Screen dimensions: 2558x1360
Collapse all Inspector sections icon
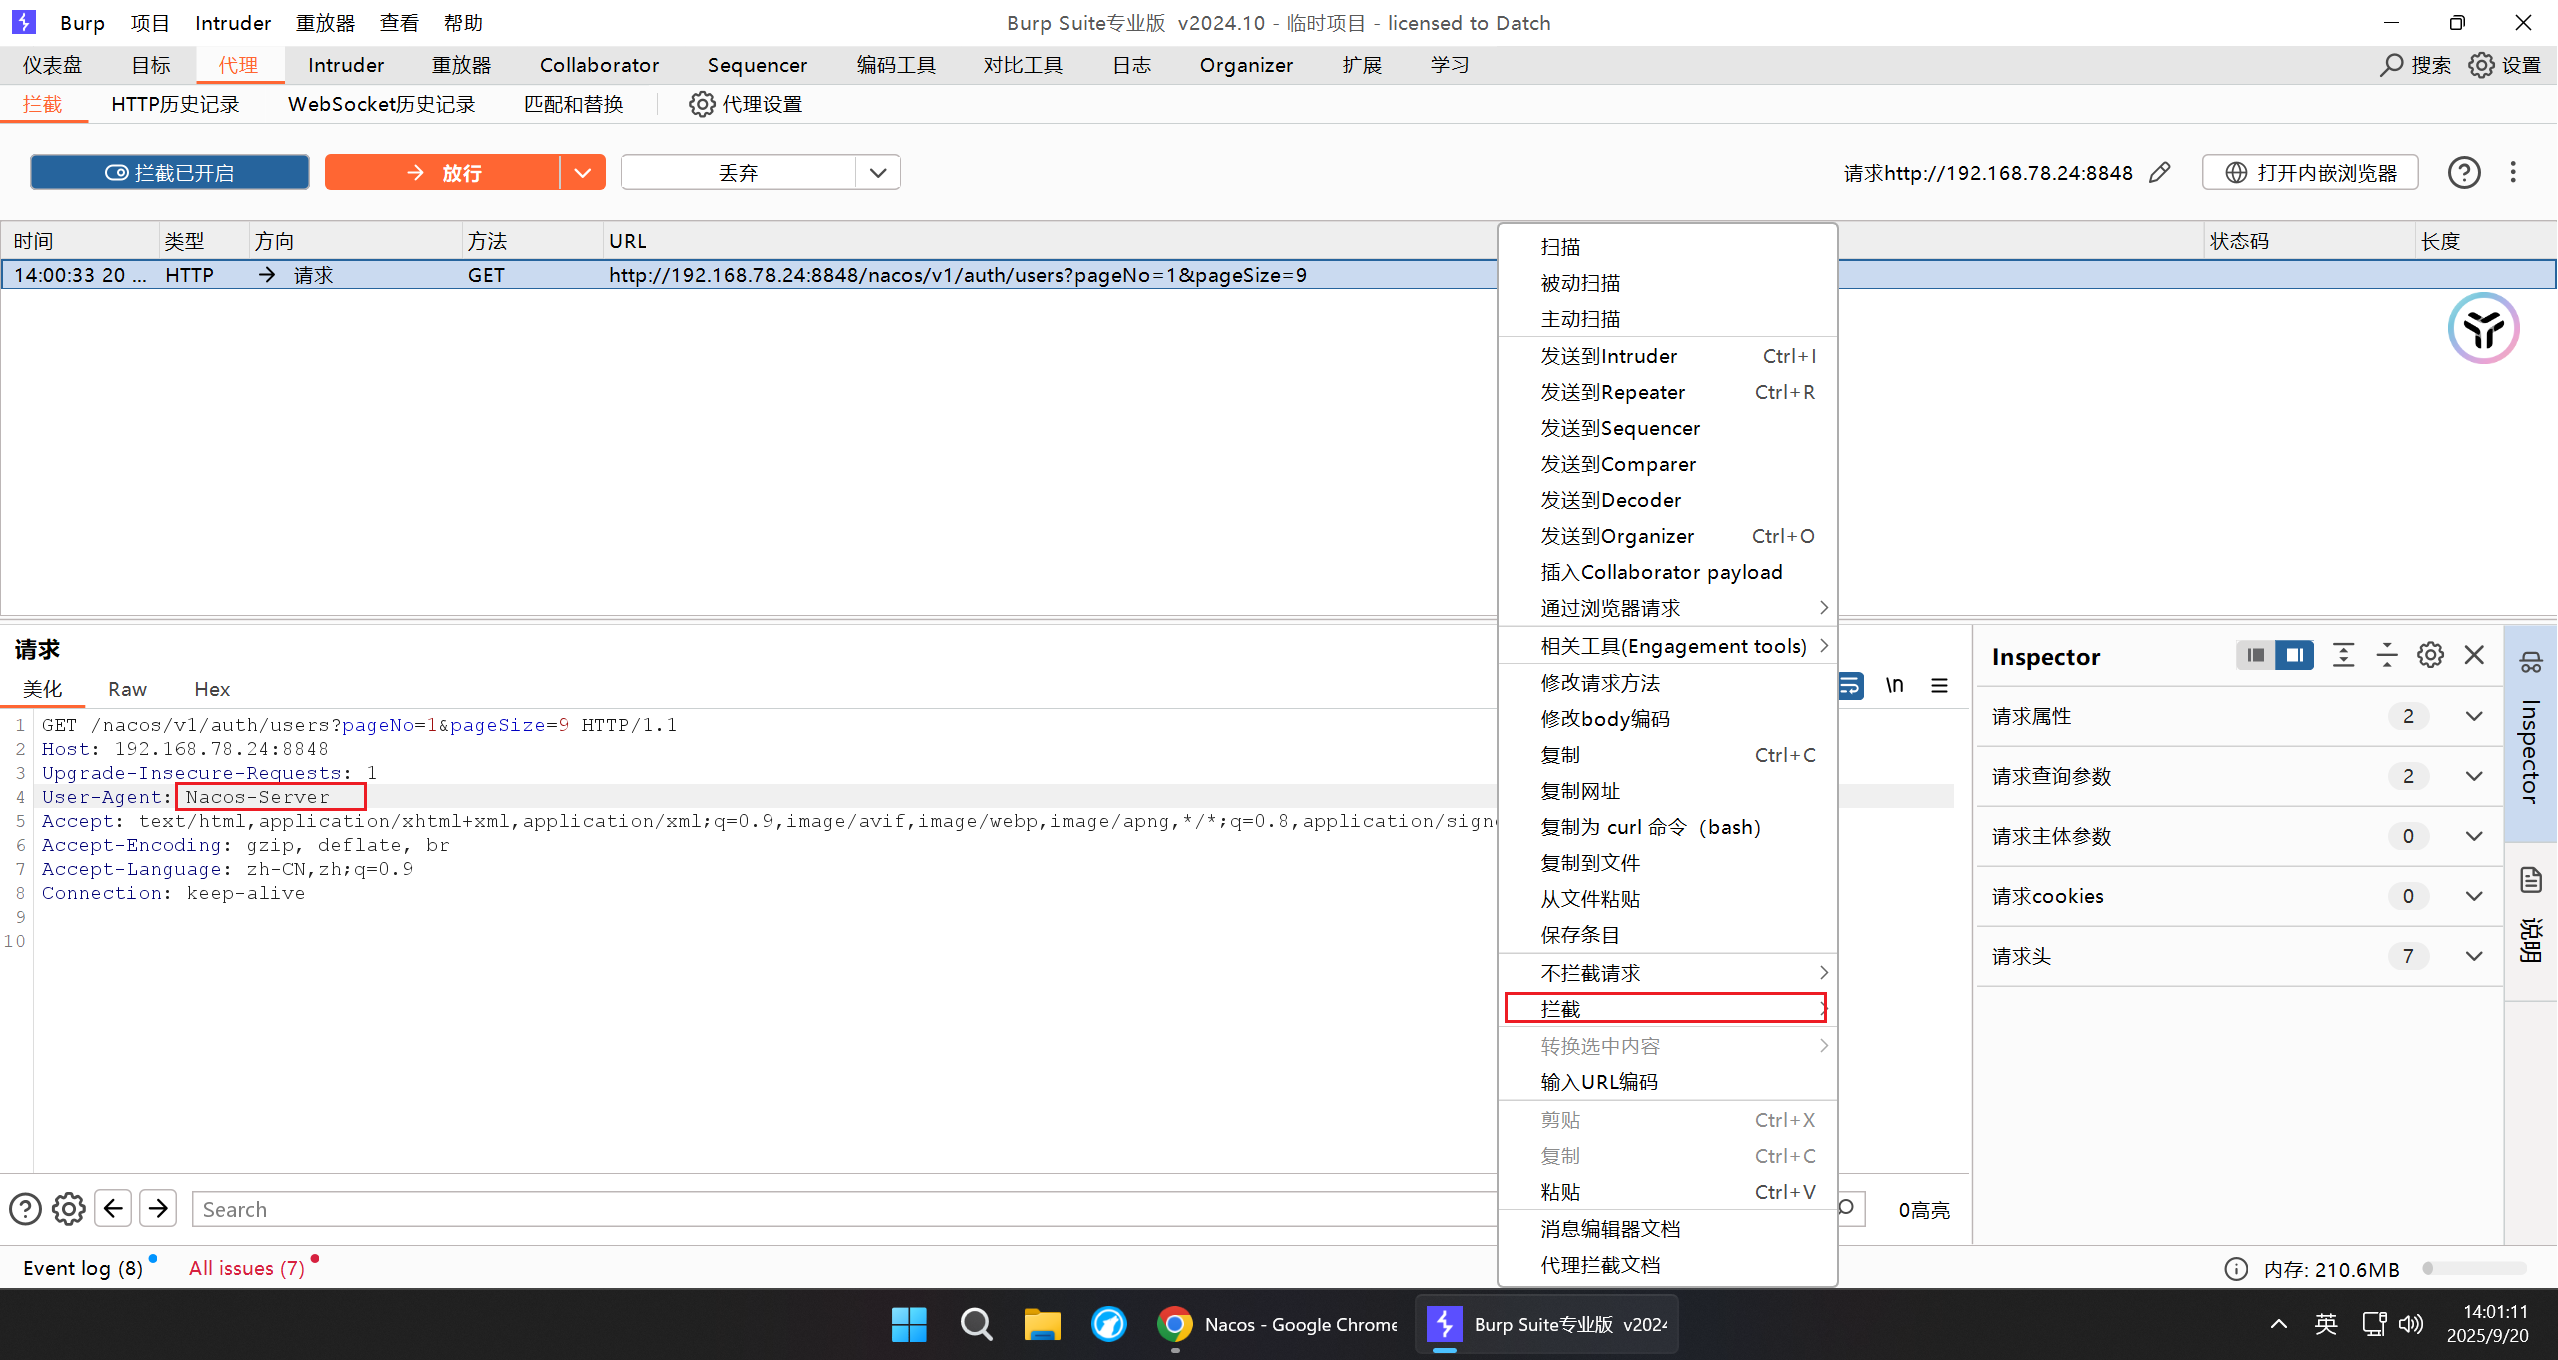pos(2387,656)
